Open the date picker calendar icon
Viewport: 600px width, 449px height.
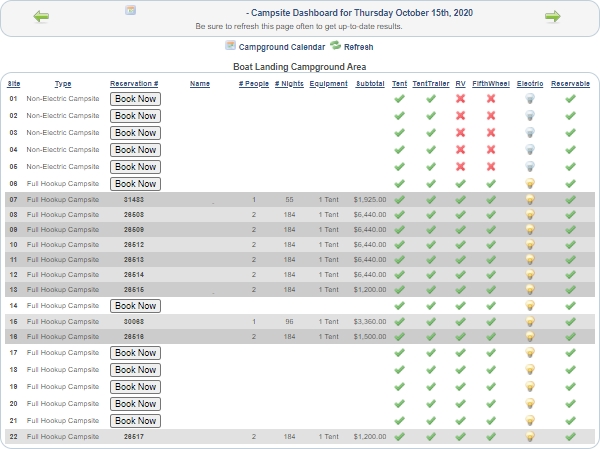point(130,10)
